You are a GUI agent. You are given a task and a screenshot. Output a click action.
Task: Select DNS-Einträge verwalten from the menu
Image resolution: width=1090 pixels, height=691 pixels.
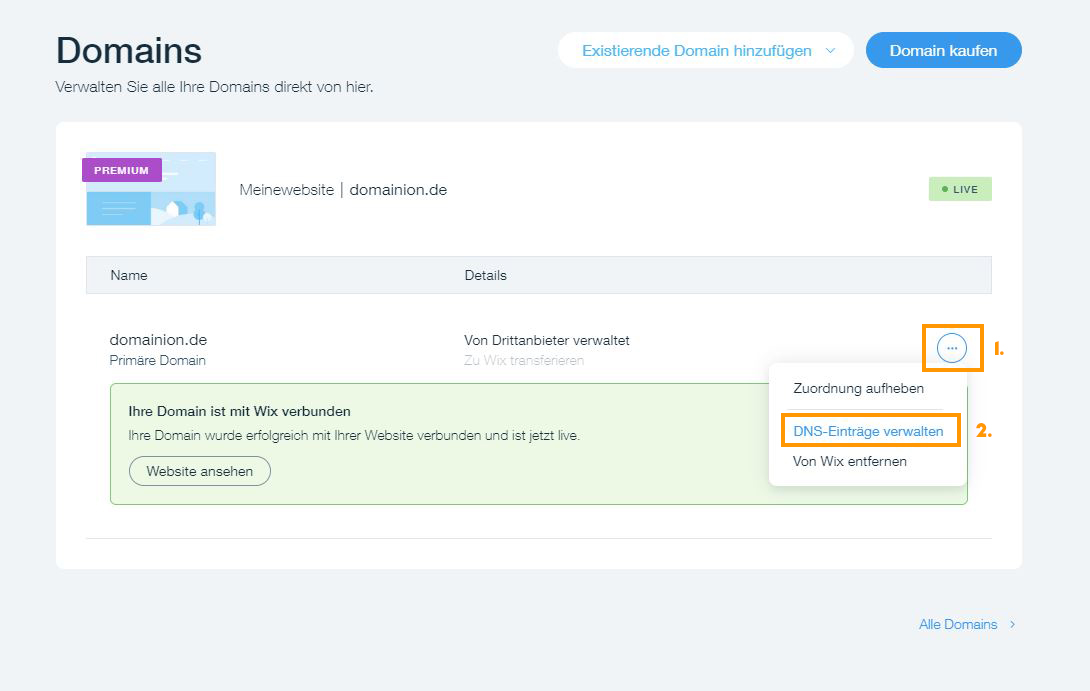point(869,430)
